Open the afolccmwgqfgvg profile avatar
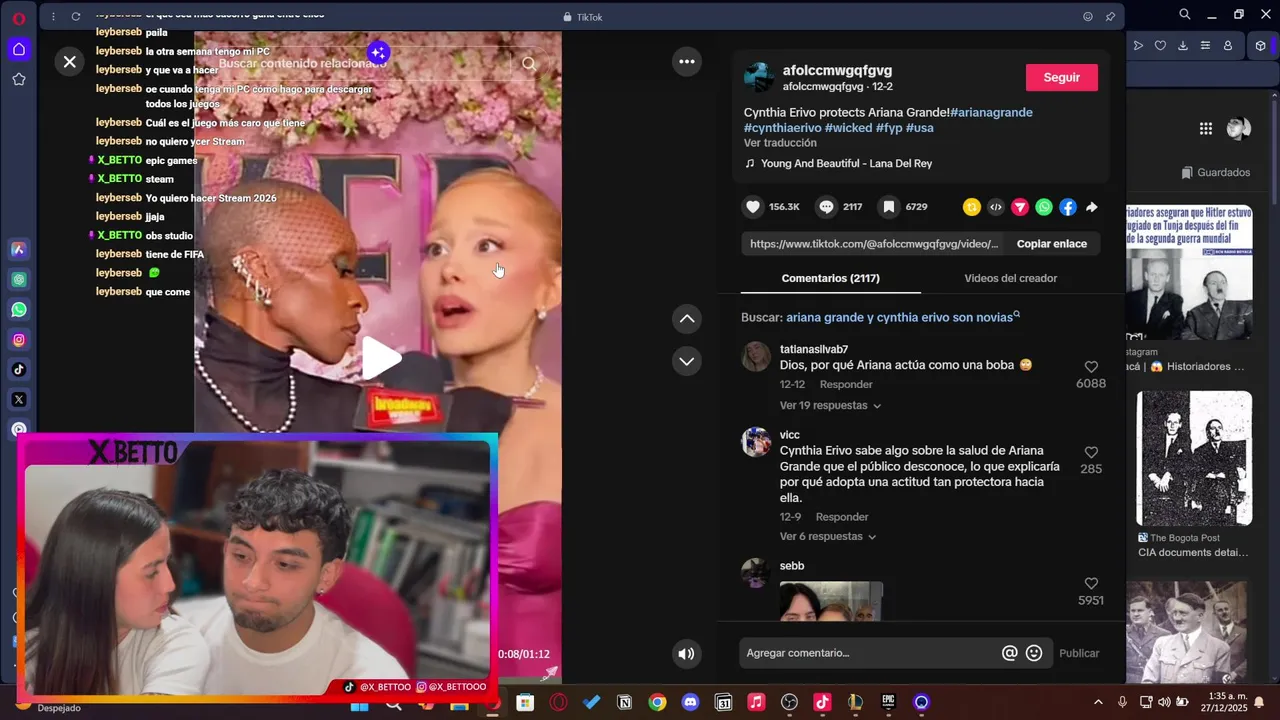Screen dimensions: 1280x720 coord(759,78)
